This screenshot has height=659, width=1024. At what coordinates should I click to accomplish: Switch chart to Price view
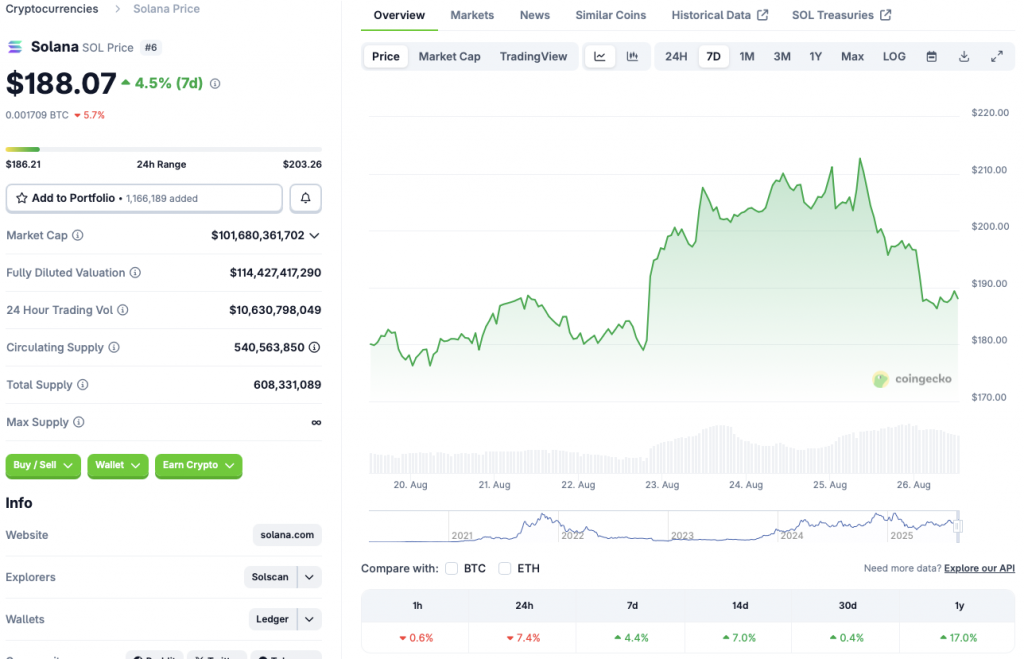point(385,57)
